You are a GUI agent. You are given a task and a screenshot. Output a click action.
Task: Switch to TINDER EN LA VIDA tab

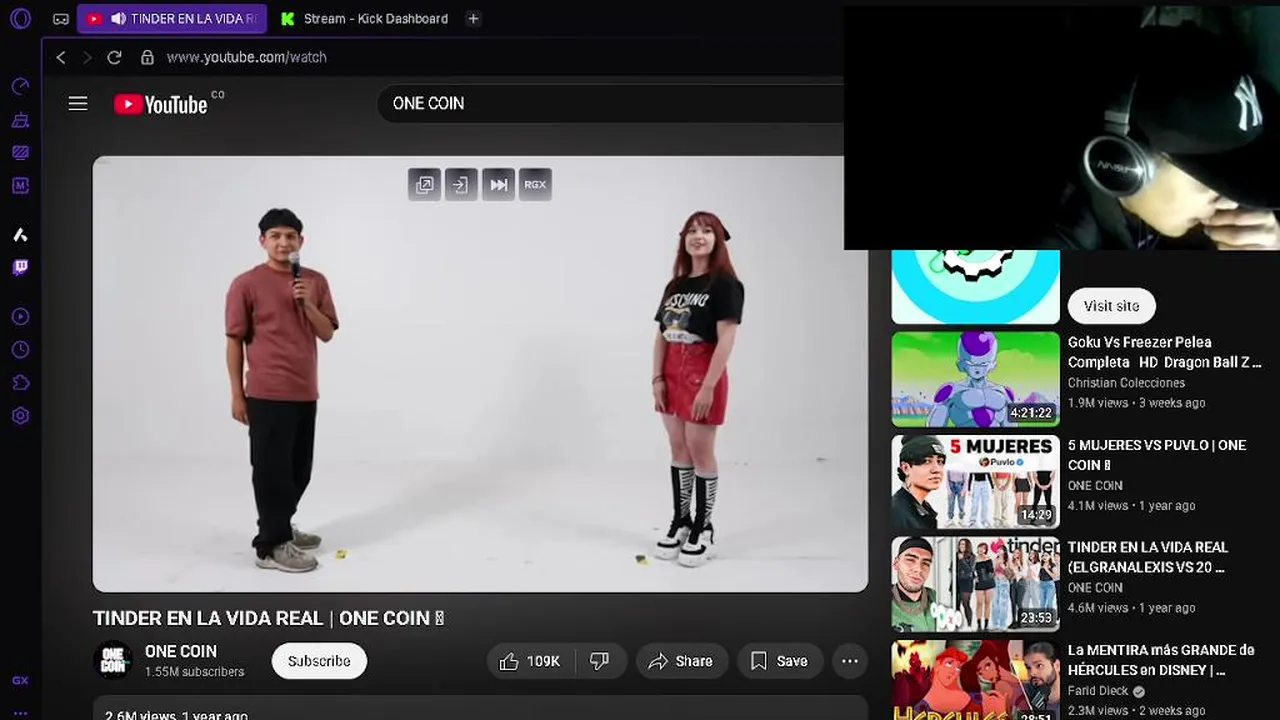(x=172, y=19)
